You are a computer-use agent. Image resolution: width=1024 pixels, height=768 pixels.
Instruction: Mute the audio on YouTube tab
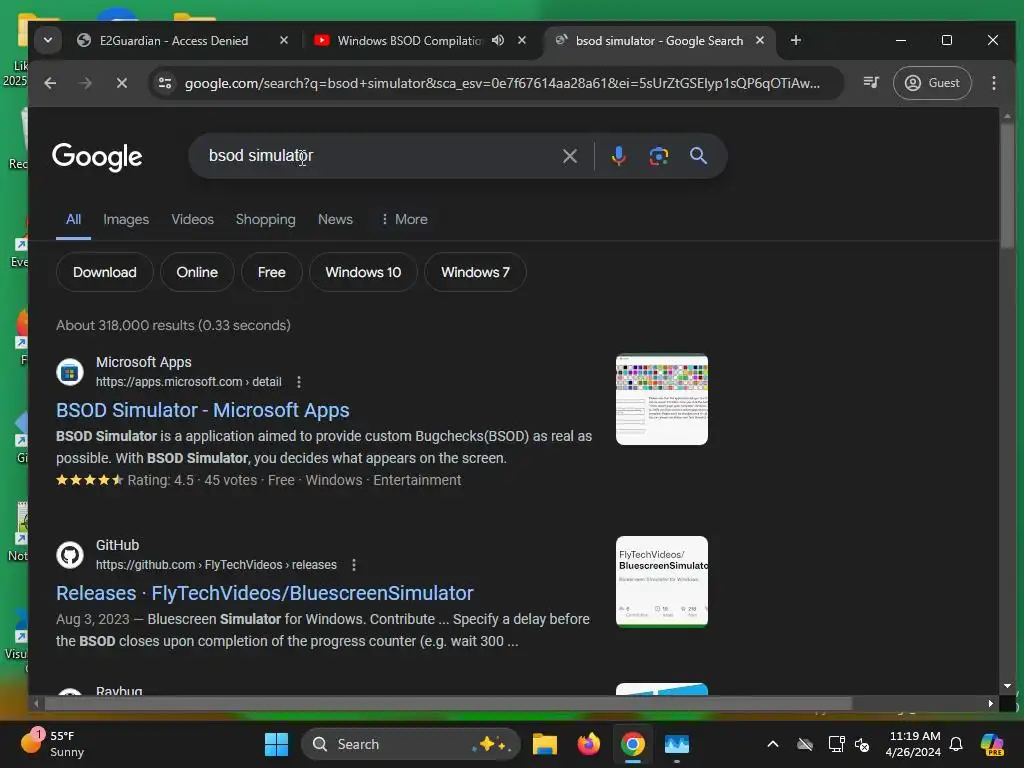pos(498,40)
